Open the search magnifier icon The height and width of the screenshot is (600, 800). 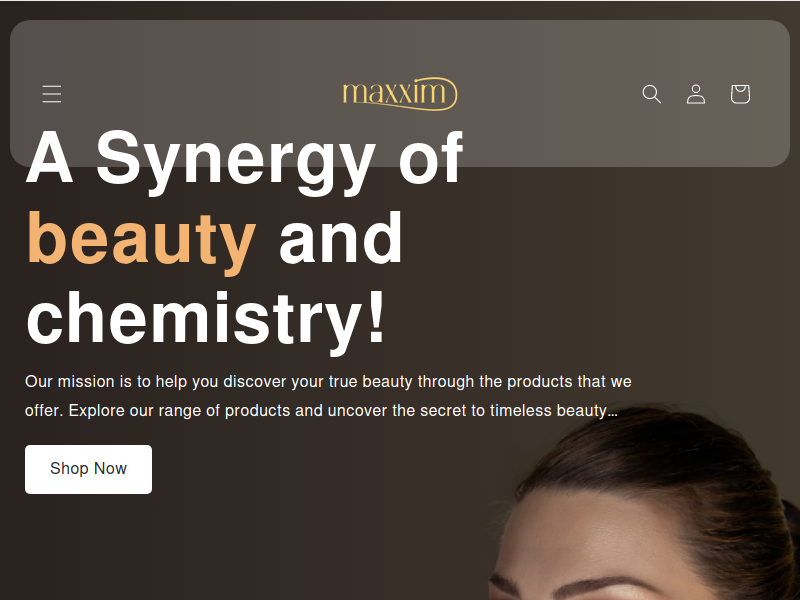click(651, 94)
